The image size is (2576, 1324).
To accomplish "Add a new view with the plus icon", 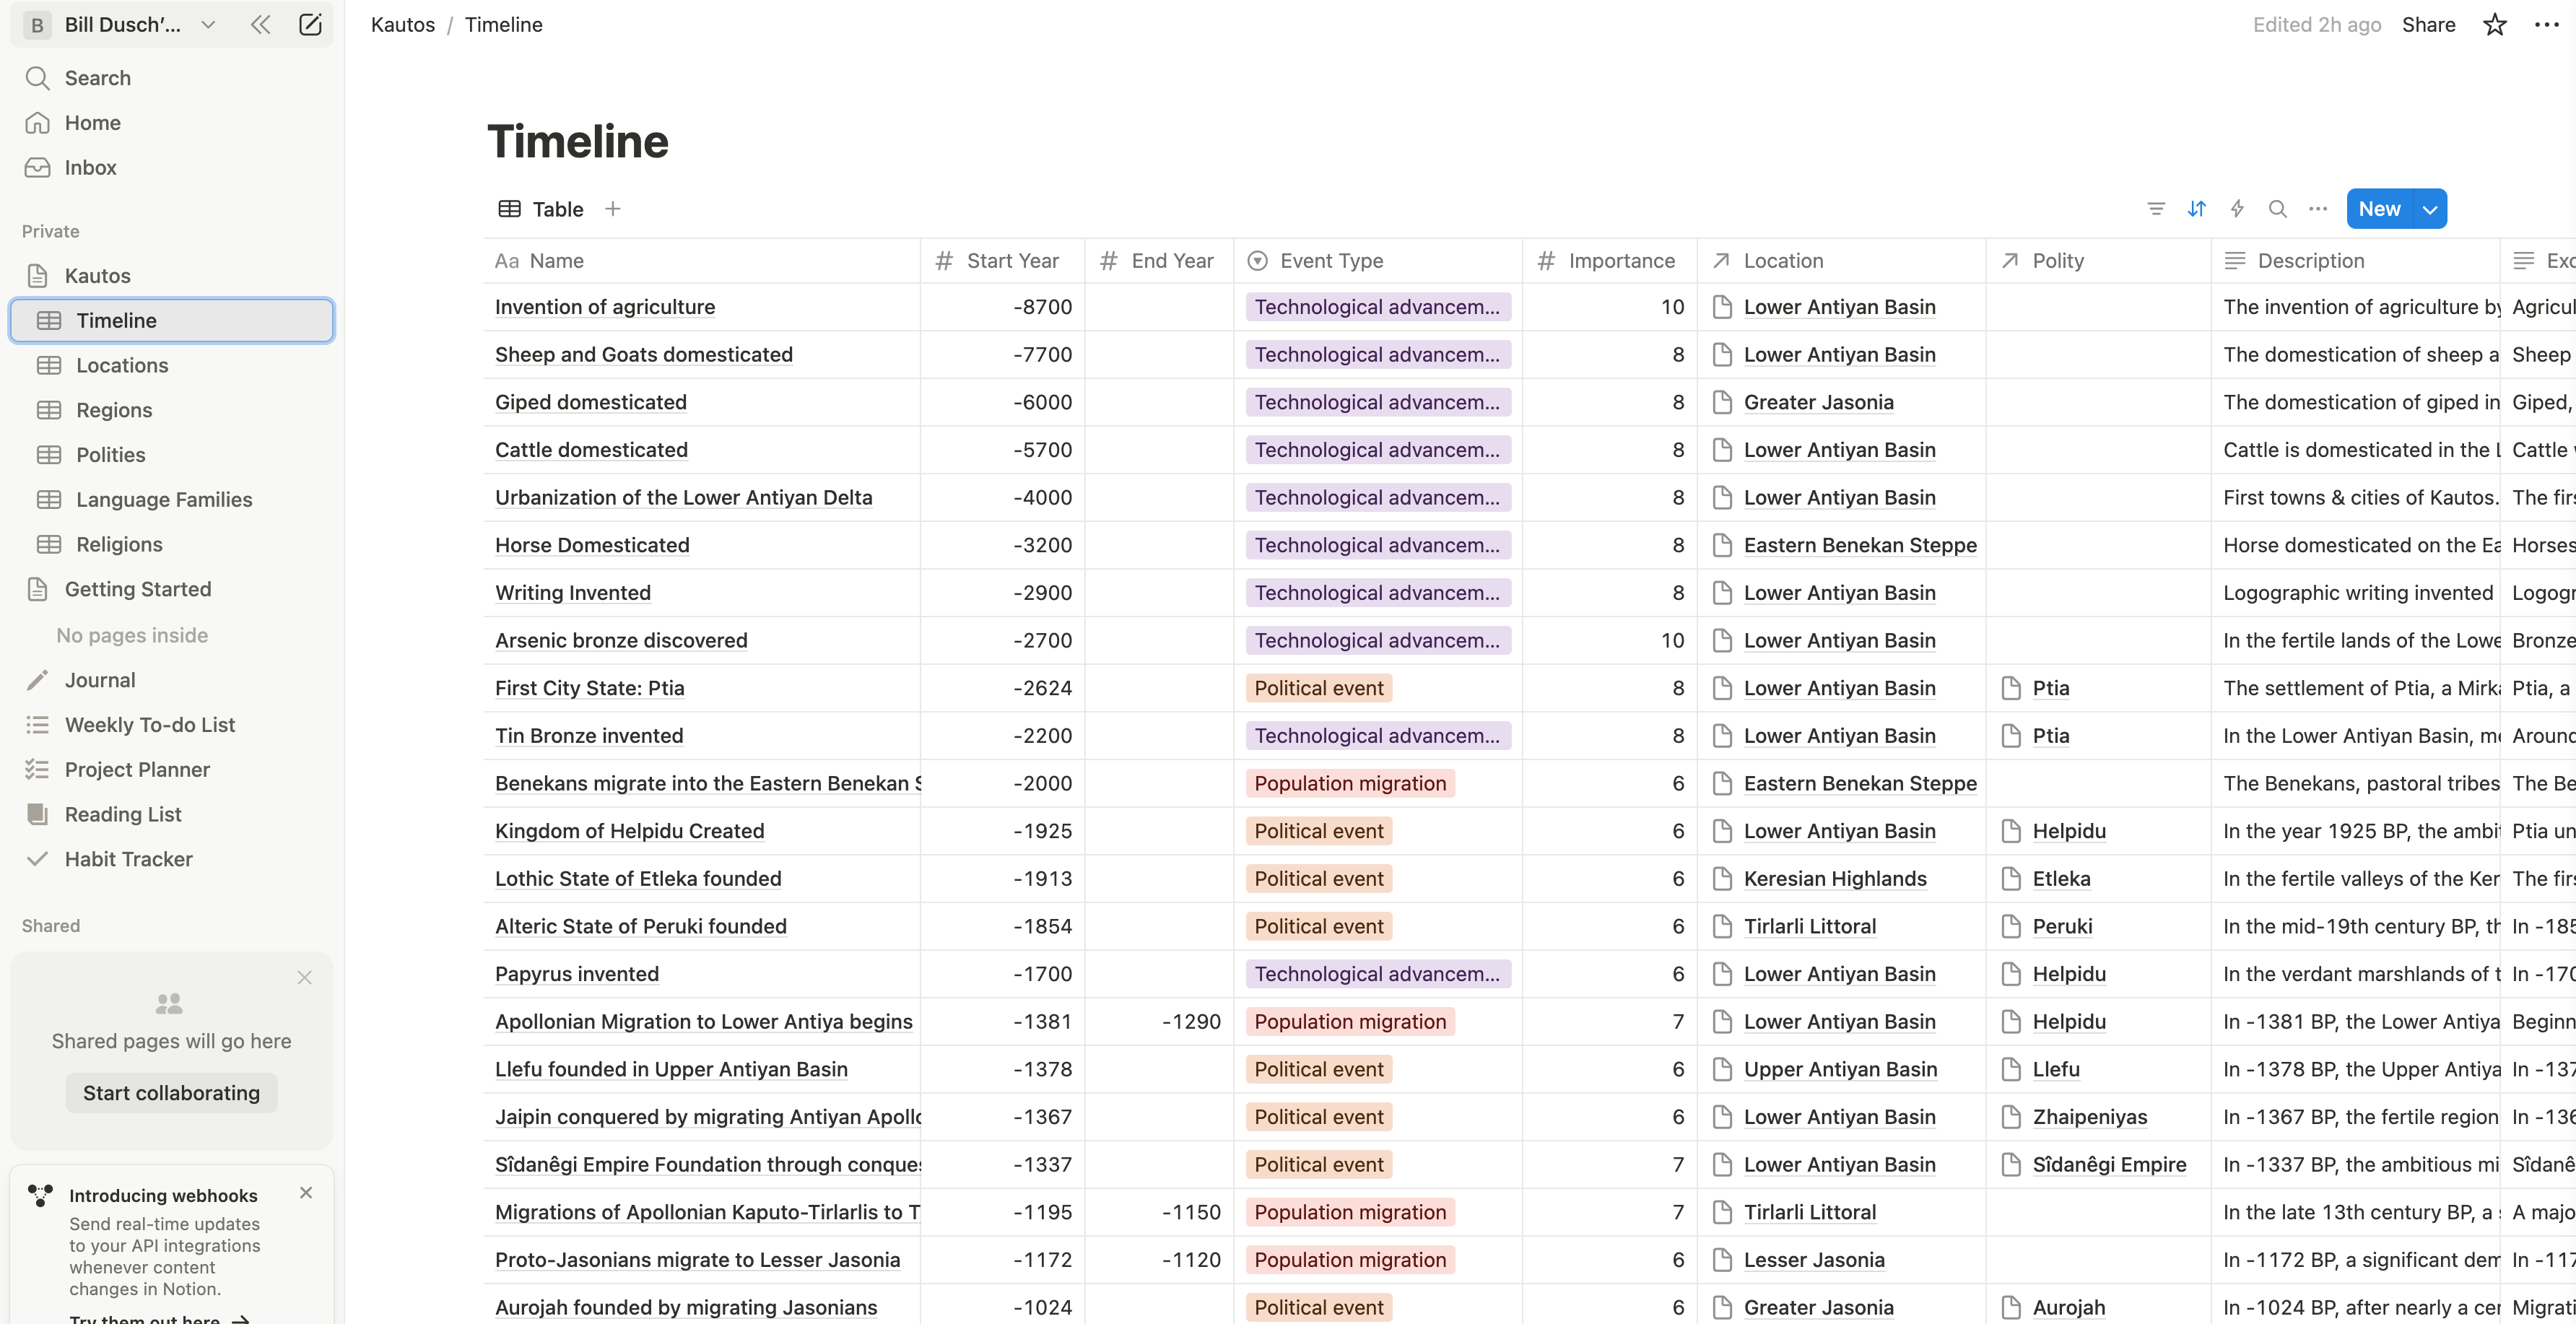I will pyautogui.click(x=613, y=209).
